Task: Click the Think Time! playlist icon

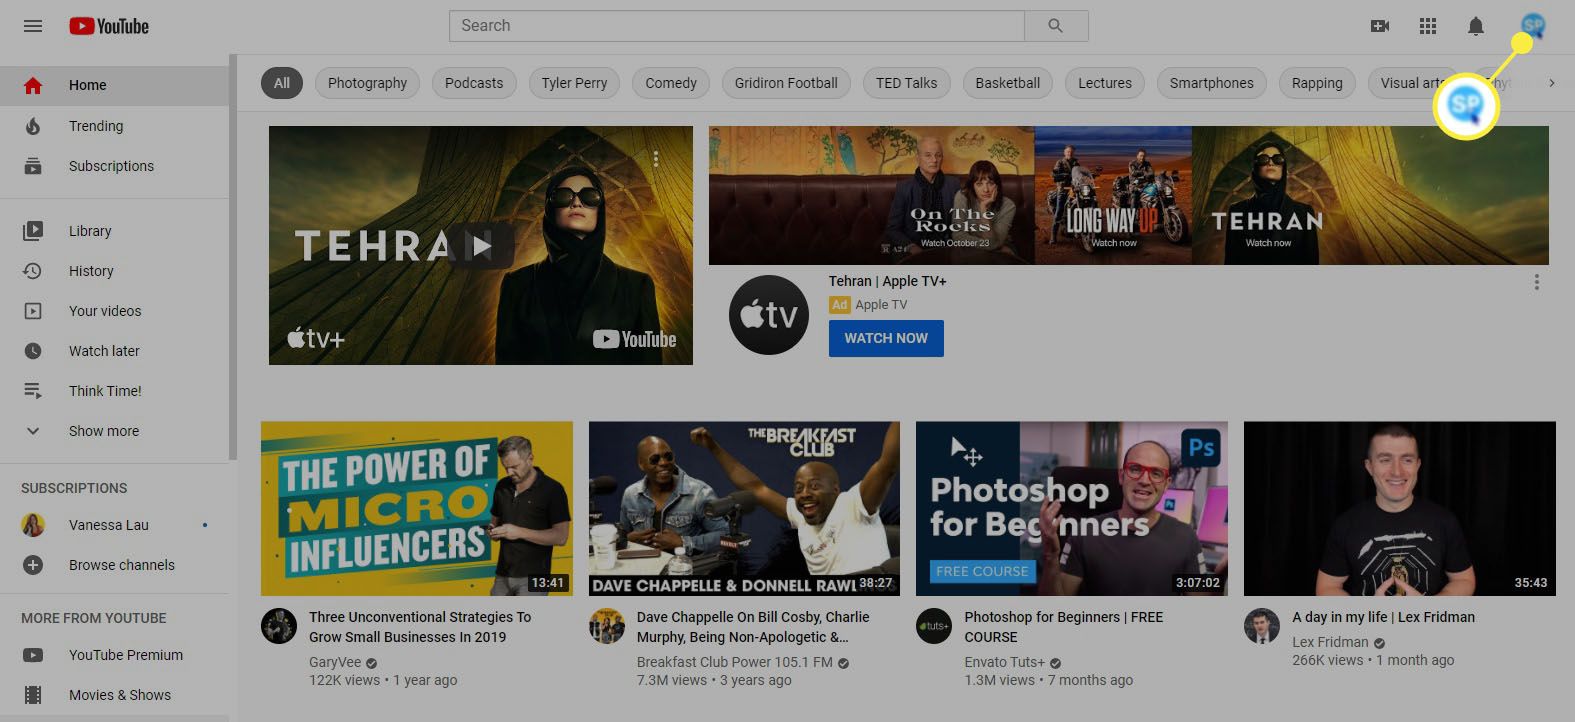Action: point(33,391)
